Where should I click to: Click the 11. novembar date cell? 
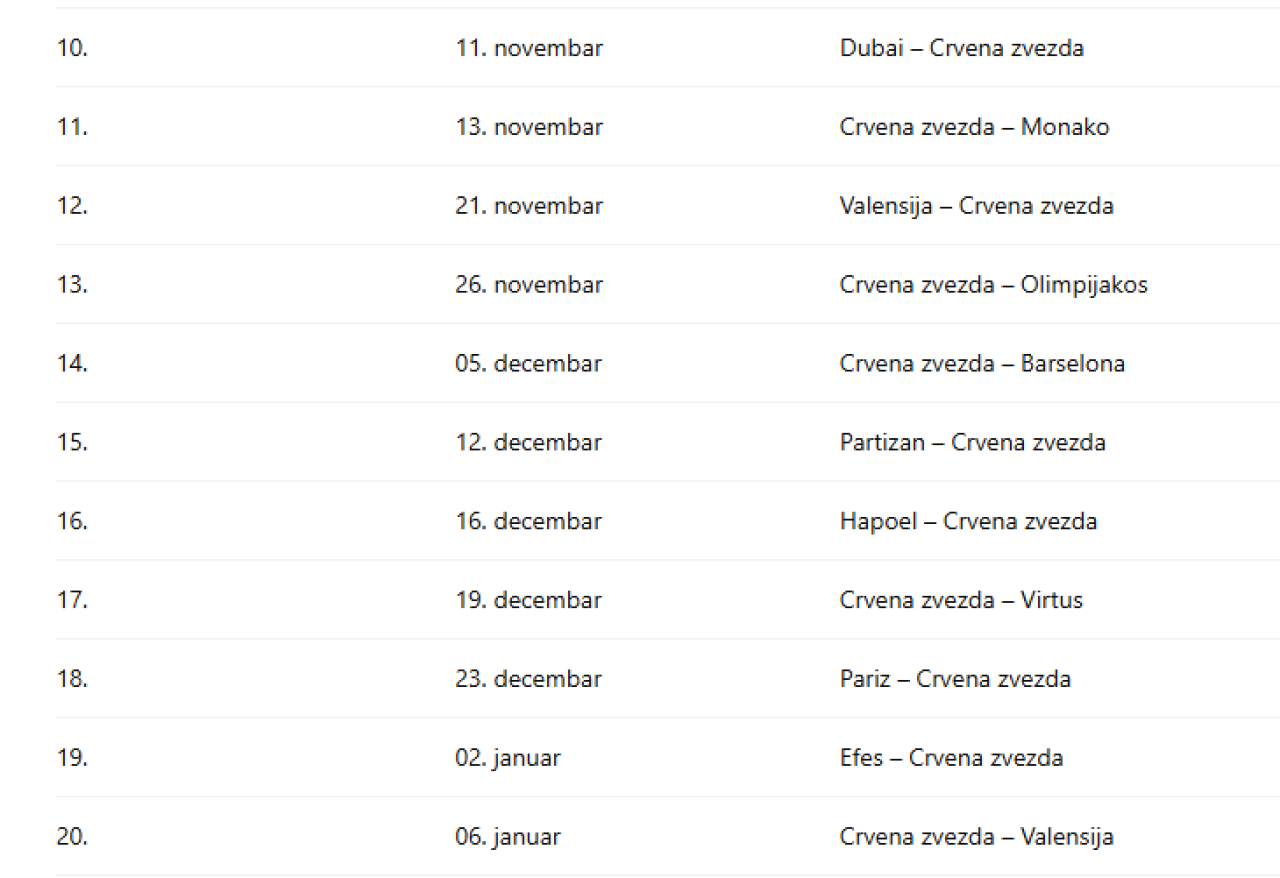point(529,48)
